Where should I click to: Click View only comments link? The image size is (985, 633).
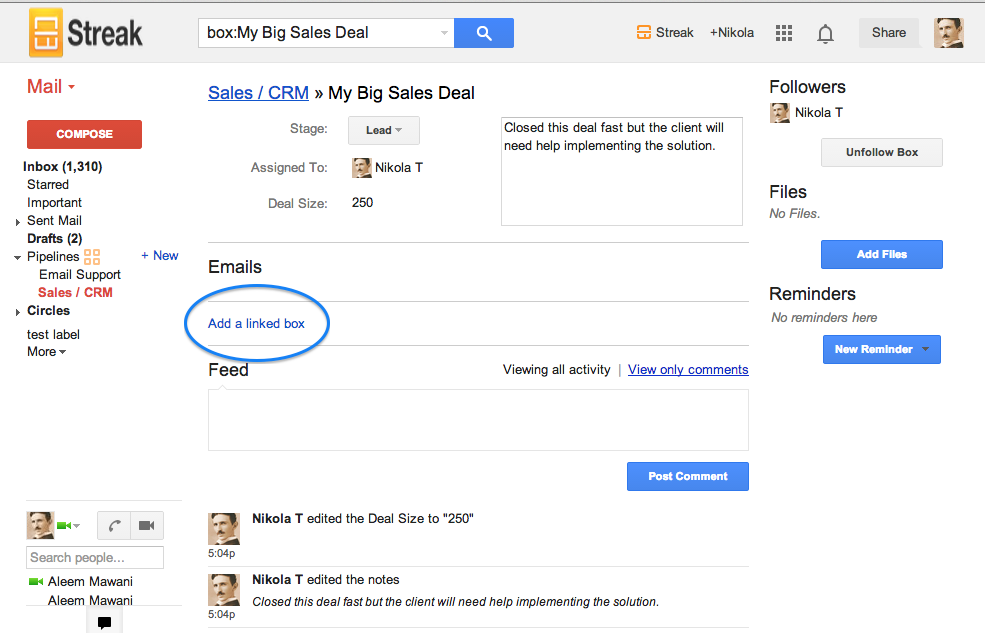(x=688, y=370)
